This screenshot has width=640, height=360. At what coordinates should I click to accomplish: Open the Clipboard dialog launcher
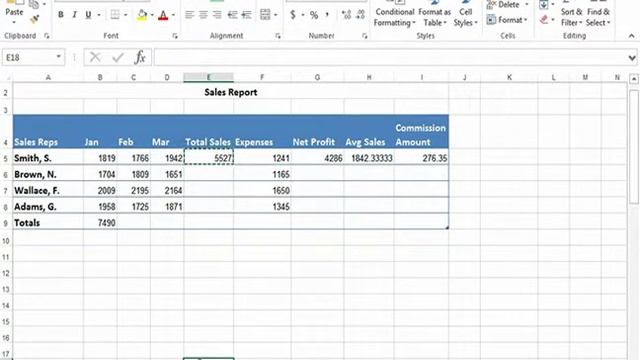coord(47,36)
